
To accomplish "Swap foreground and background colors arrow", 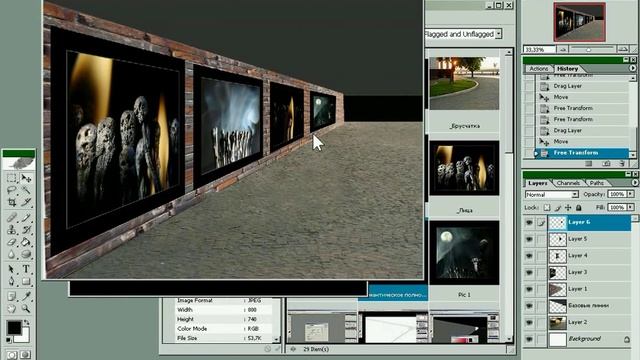I will 27,322.
